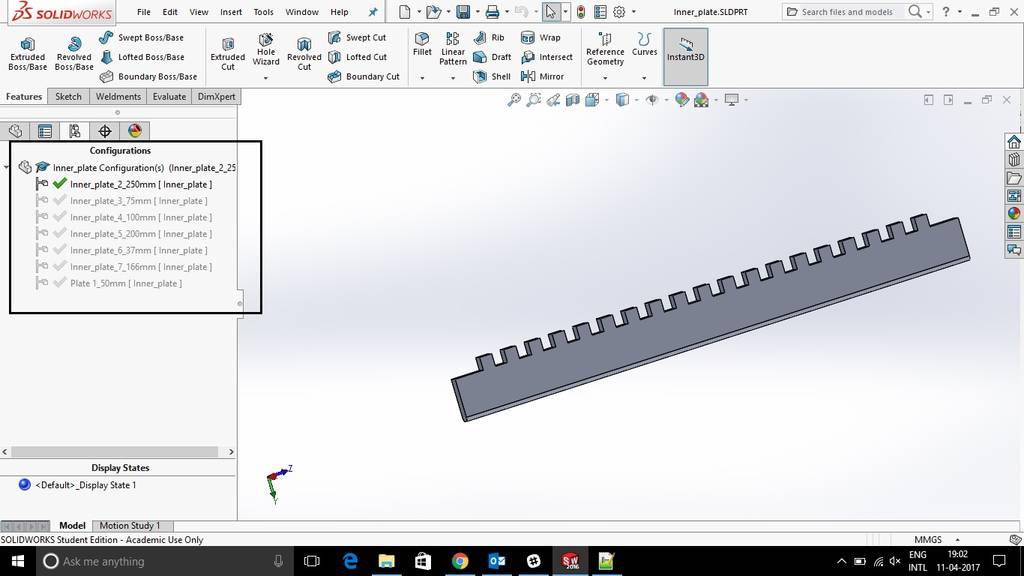
Task: Select the Extruded Cut tool
Action: [x=227, y=54]
